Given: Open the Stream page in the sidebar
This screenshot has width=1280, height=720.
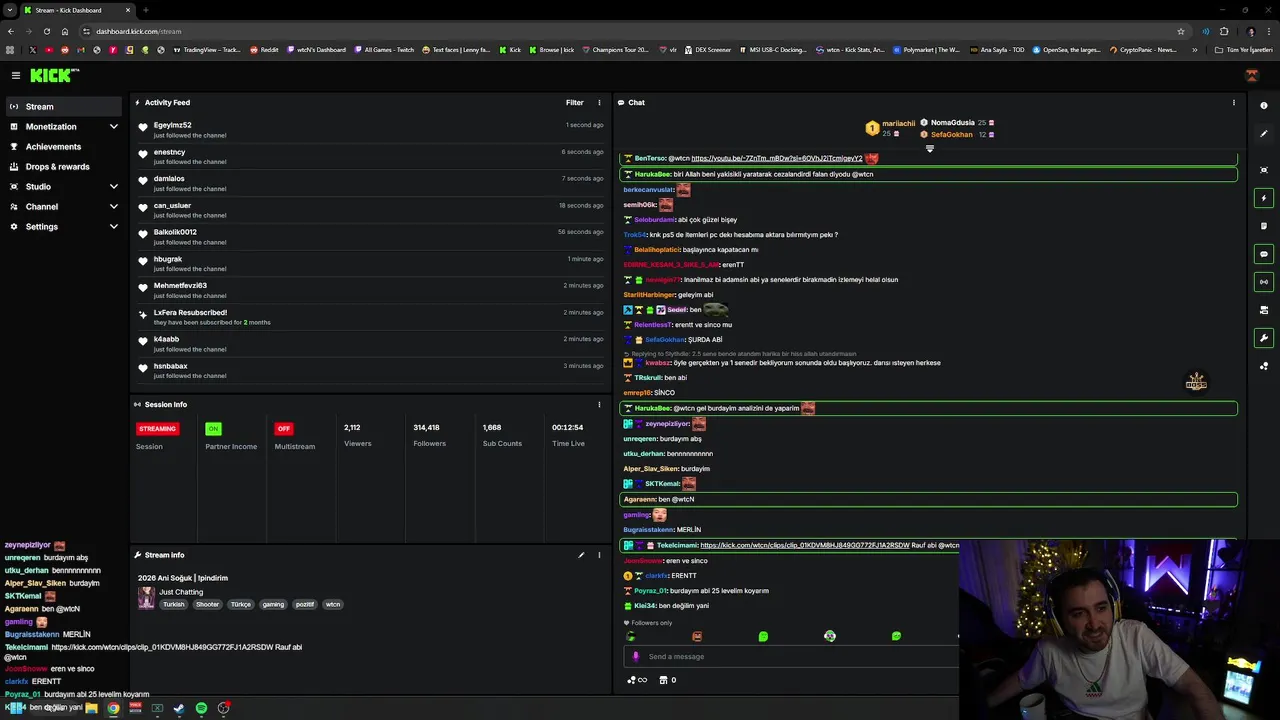Looking at the screenshot, I should 62,106.
